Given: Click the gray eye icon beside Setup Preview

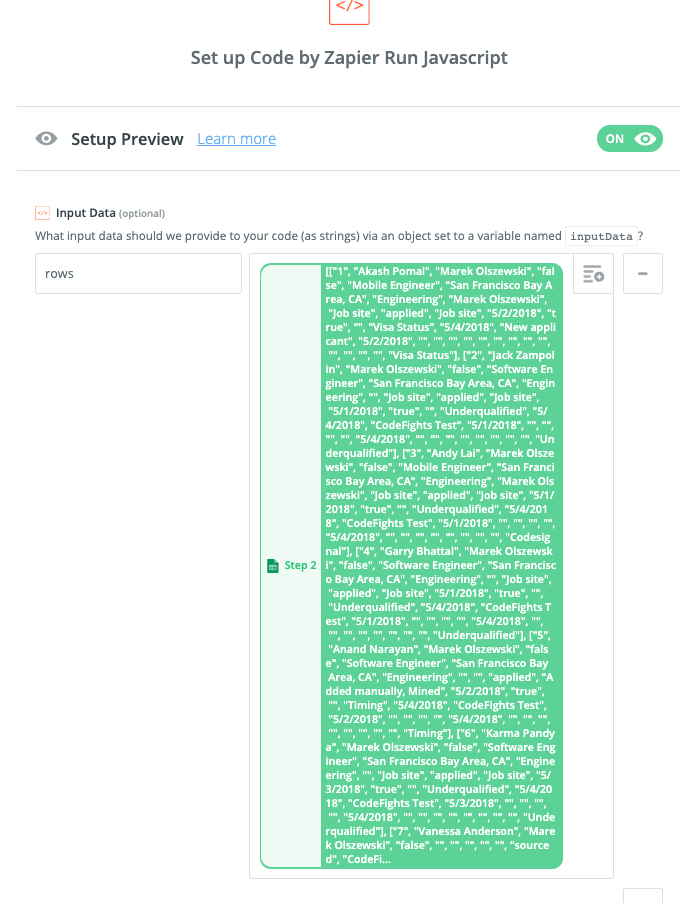Looking at the screenshot, I should pos(46,139).
